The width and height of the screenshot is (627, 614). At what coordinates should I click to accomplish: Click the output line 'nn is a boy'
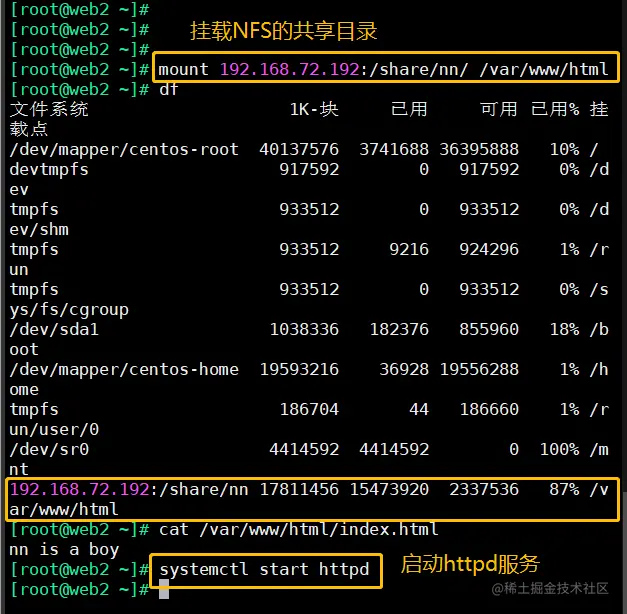click(x=64, y=550)
